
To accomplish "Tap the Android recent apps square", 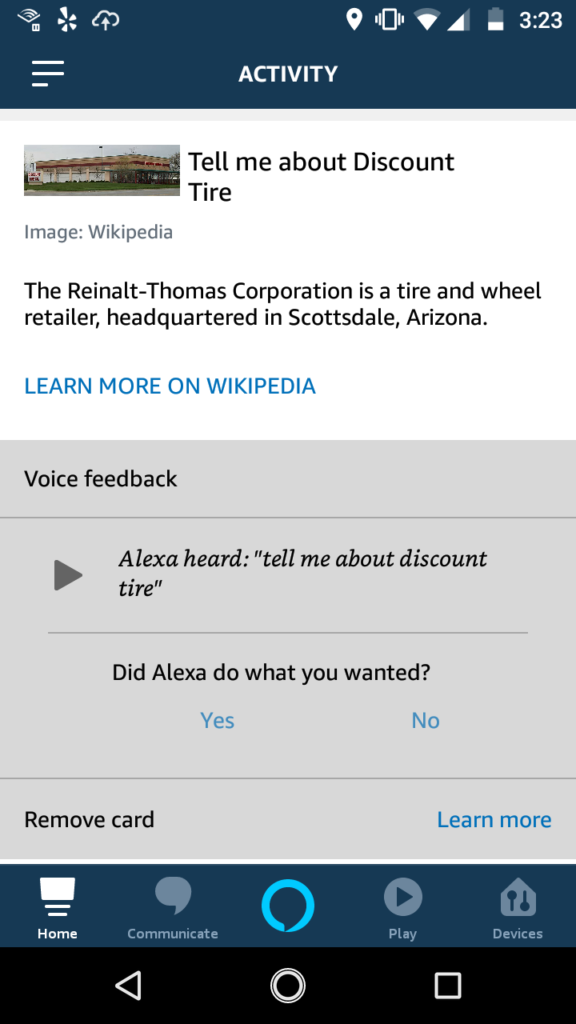I will coord(448,985).
